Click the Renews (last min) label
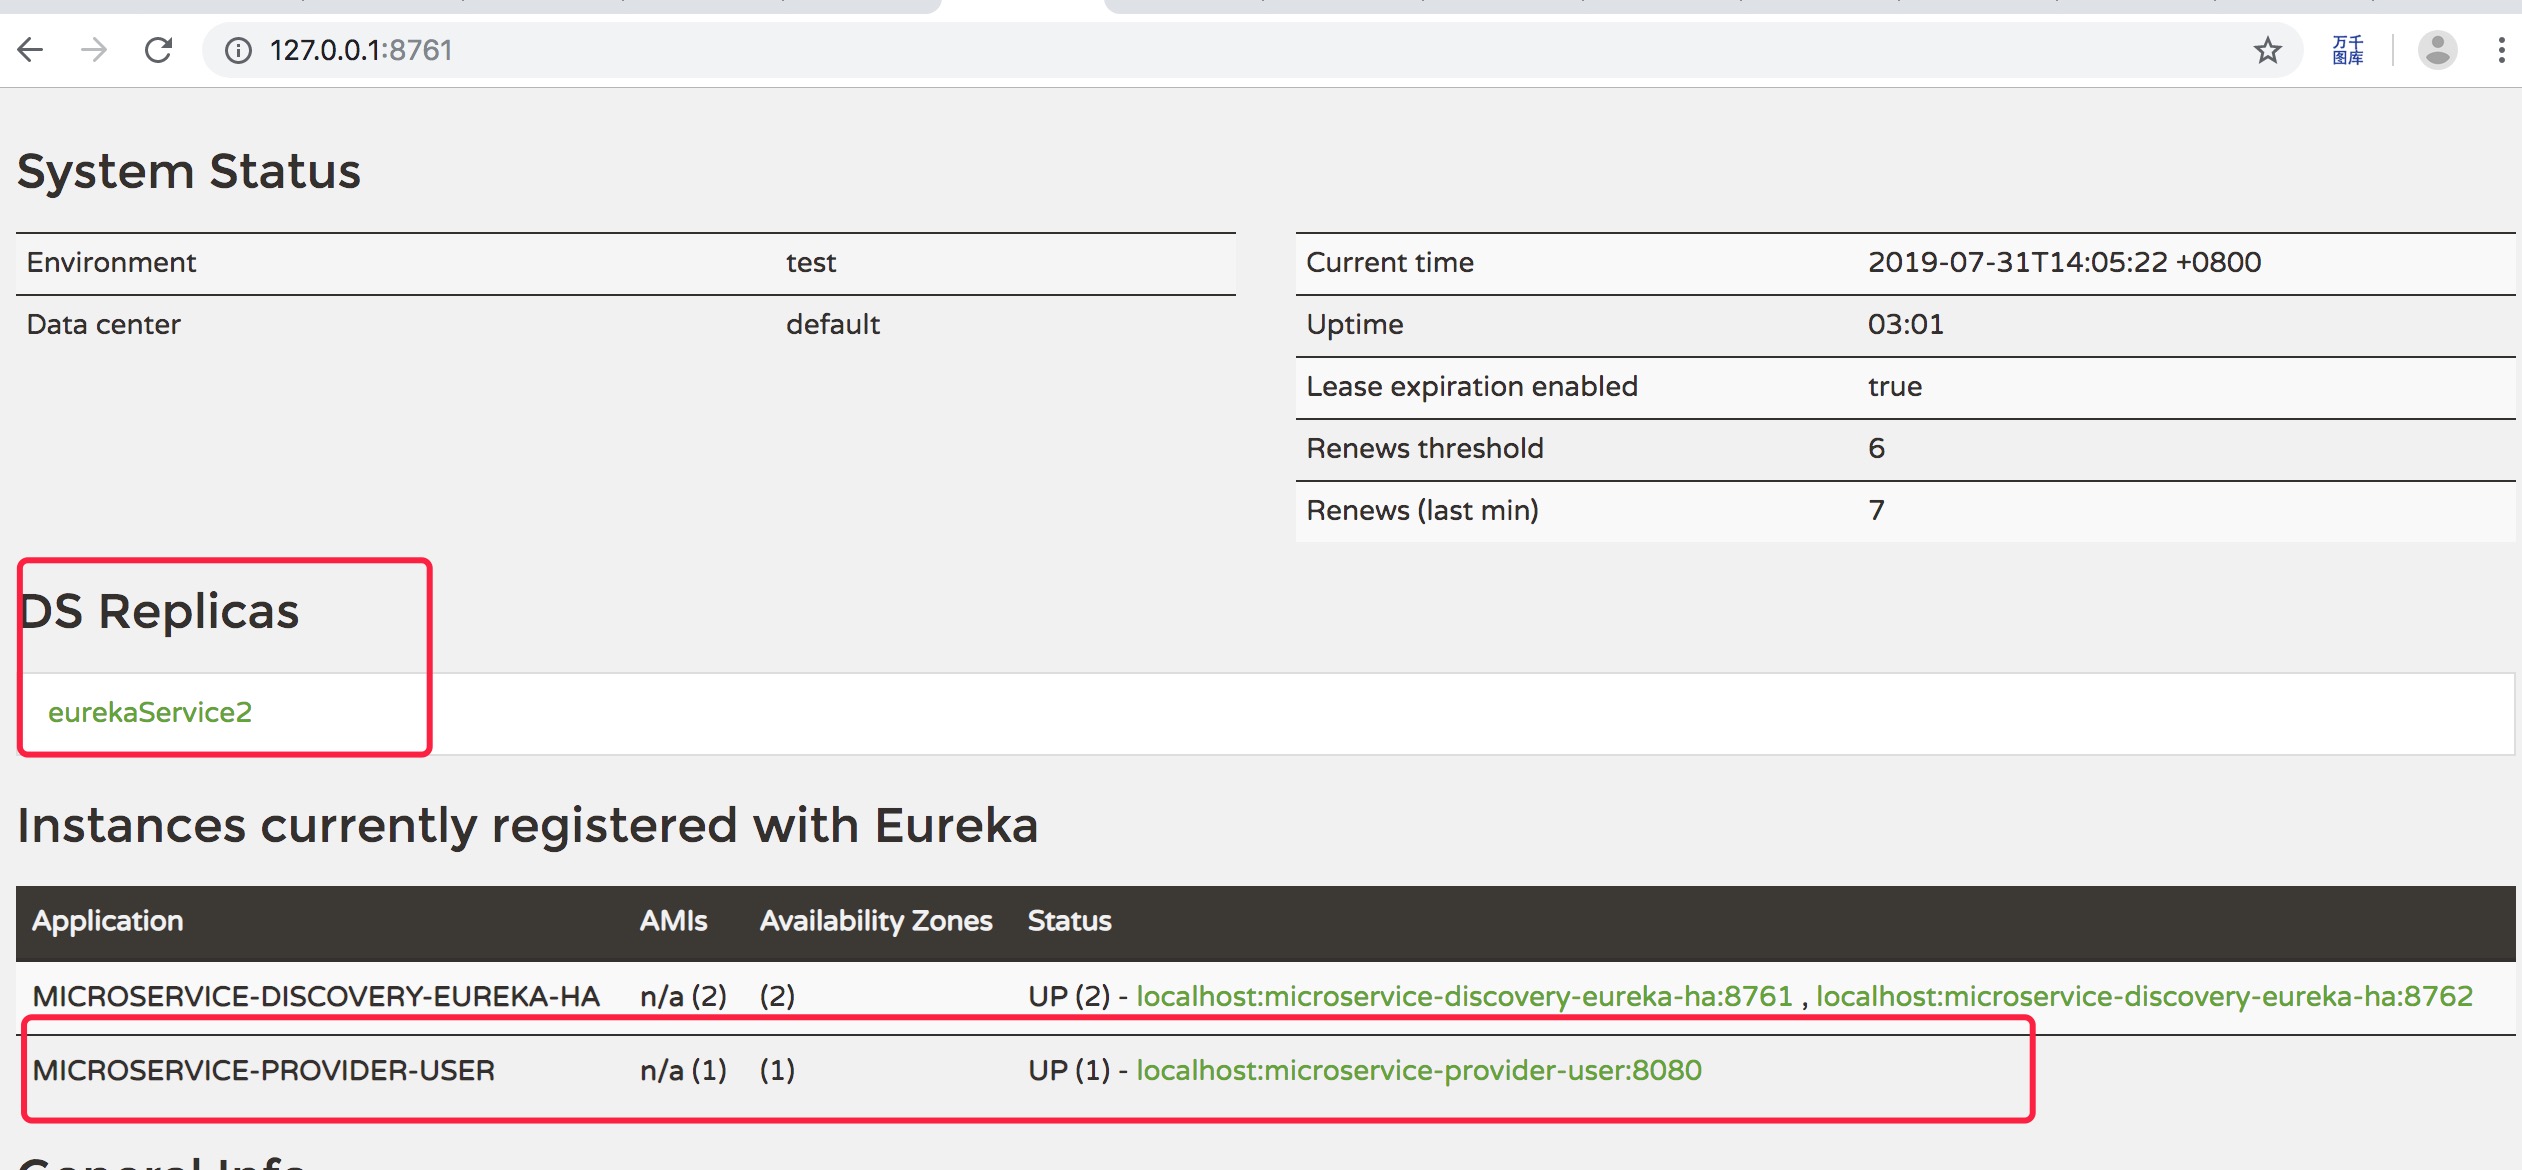Screen dimensions: 2522x1170 click(x=1422, y=510)
